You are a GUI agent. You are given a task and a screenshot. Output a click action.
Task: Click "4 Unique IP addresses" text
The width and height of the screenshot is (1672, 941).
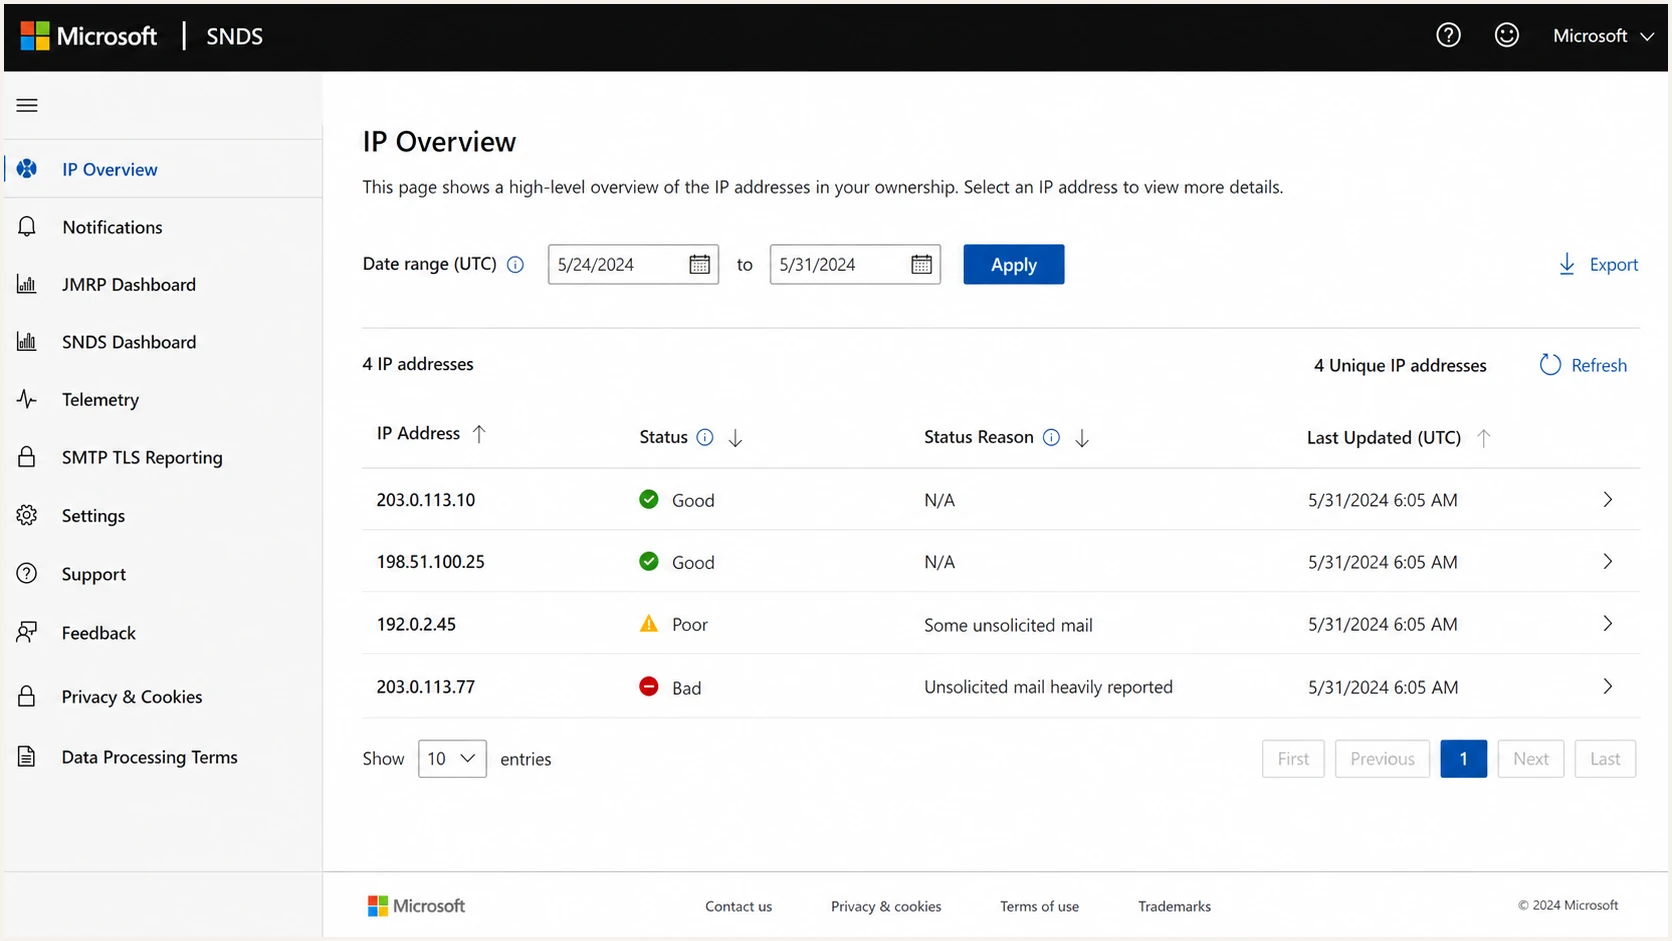1400,366
